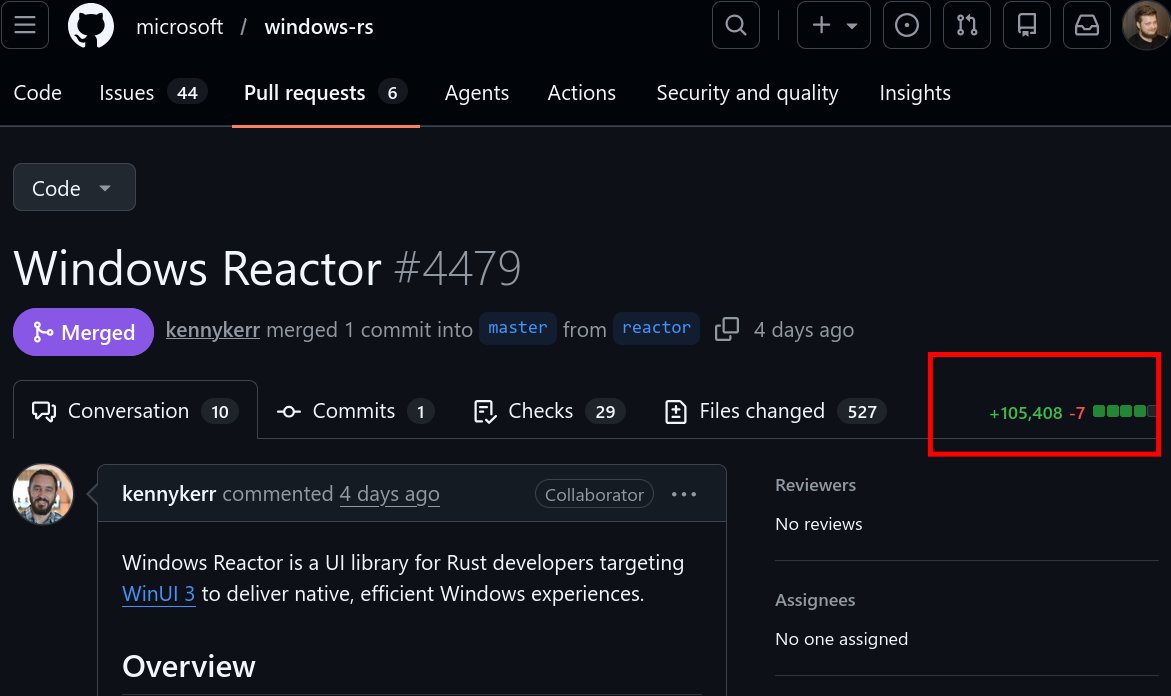Screen dimensions: 1171x696
Task: Open kennykerr author name on comment
Action: click(169, 494)
